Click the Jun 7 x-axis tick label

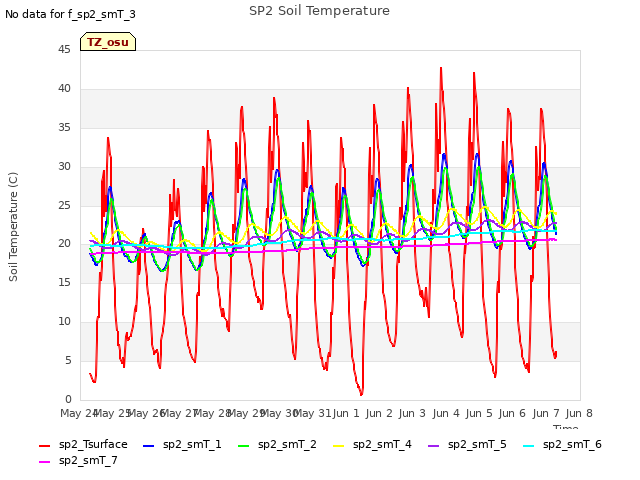(x=546, y=413)
